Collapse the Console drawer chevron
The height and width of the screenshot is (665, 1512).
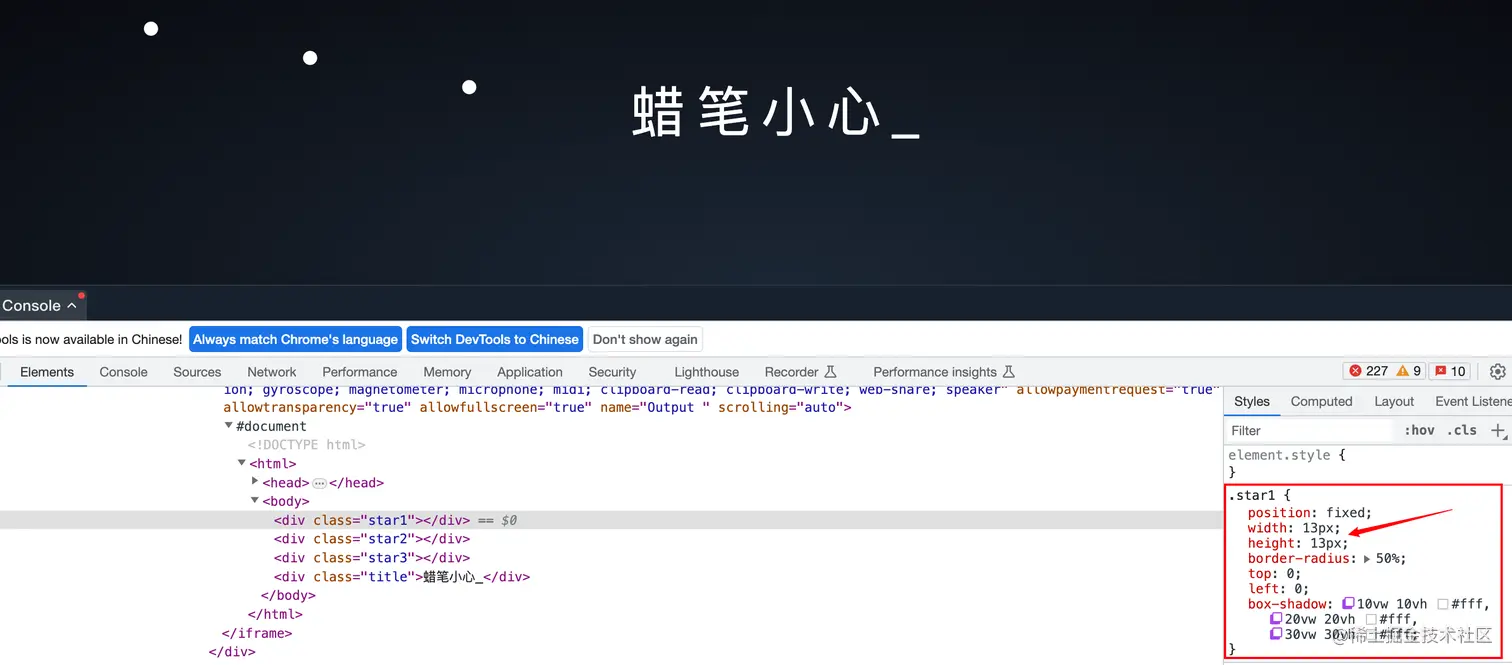tap(71, 306)
